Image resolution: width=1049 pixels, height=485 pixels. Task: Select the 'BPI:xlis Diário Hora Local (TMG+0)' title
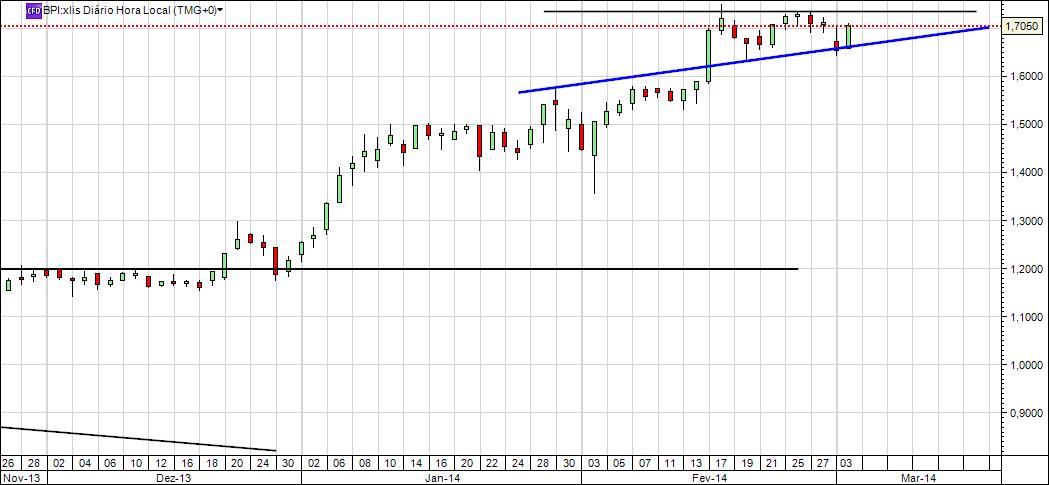click(x=130, y=10)
